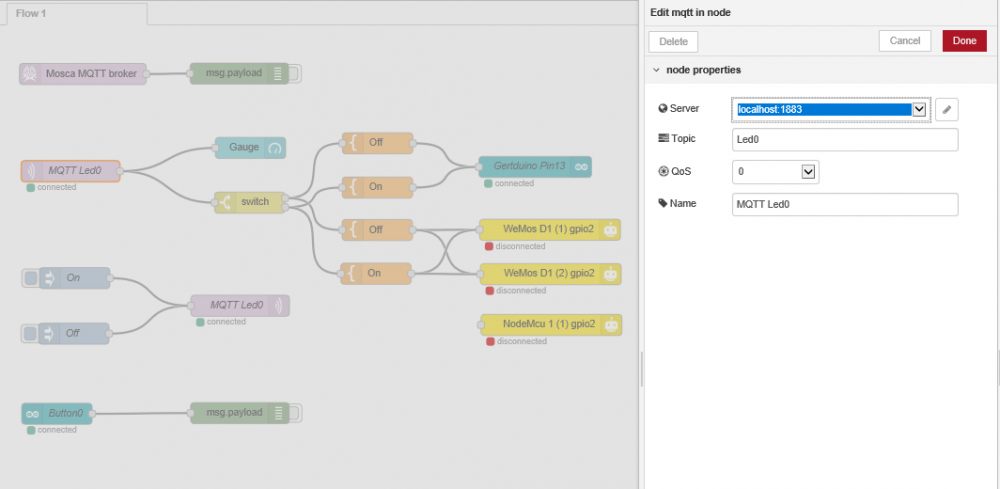This screenshot has width=1000, height=489.
Task: Toggle the top msg.payload debug node button
Action: [295, 73]
